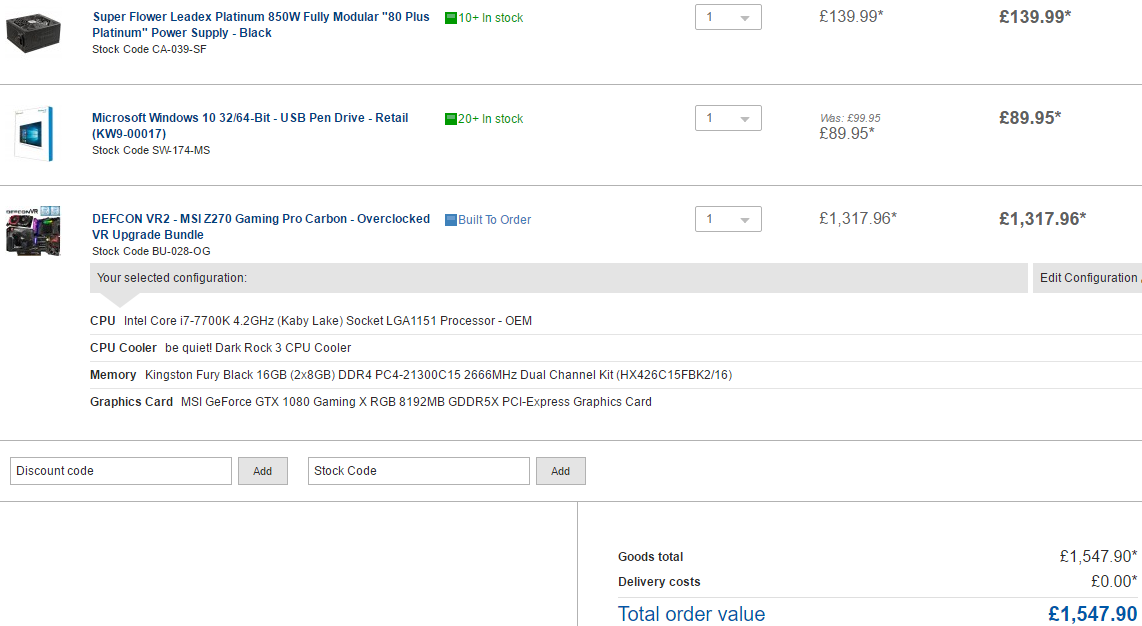The height and width of the screenshot is (626, 1142).
Task: Click the Goods total £1,547.90 value
Action: [1098, 557]
